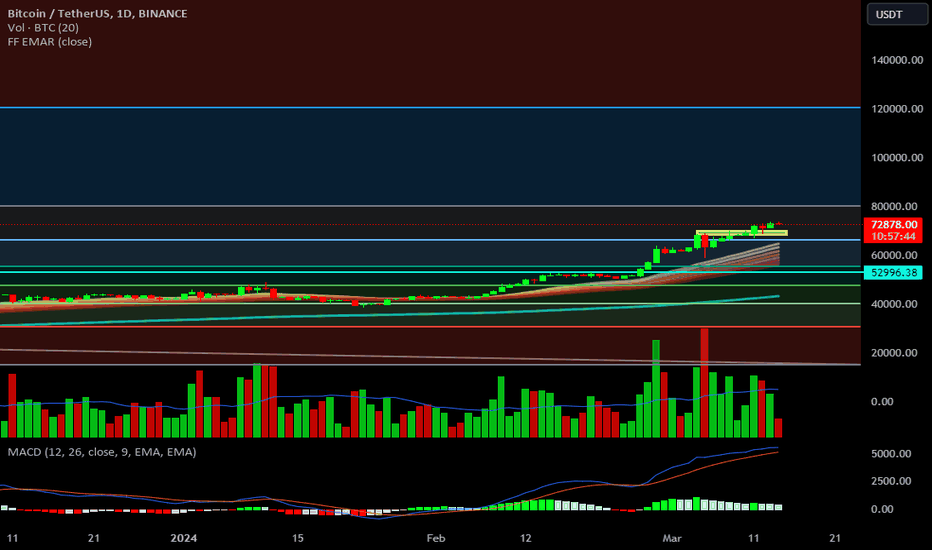
Task: Click the 21 date label near right edge
Action: (835, 538)
